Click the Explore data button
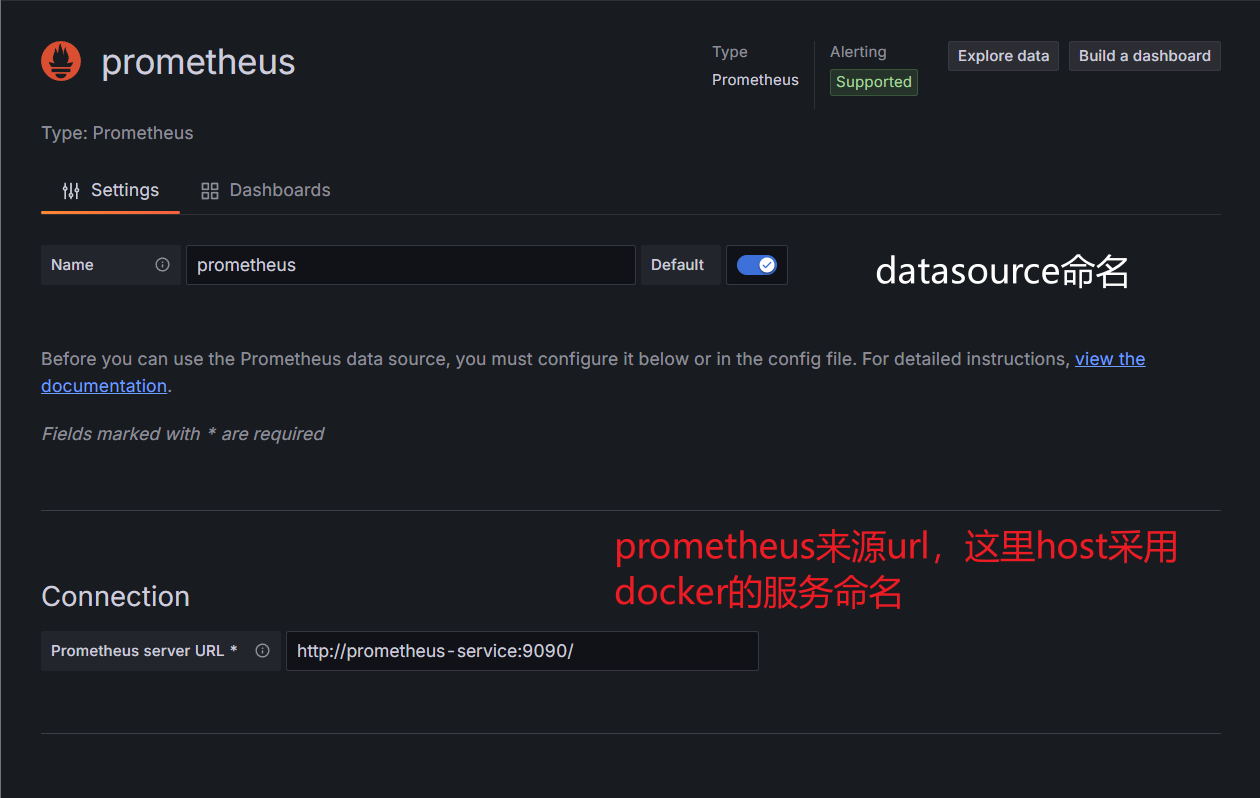 (1003, 56)
